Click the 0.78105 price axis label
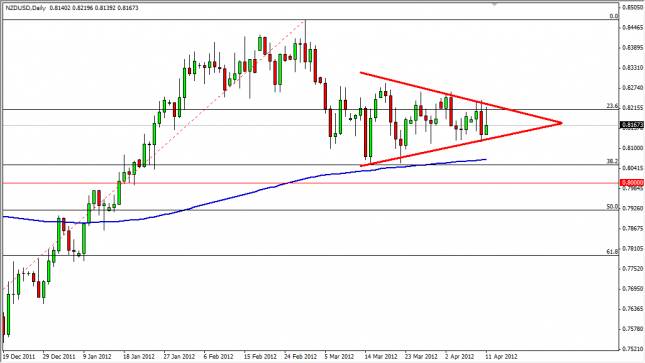 (633, 249)
